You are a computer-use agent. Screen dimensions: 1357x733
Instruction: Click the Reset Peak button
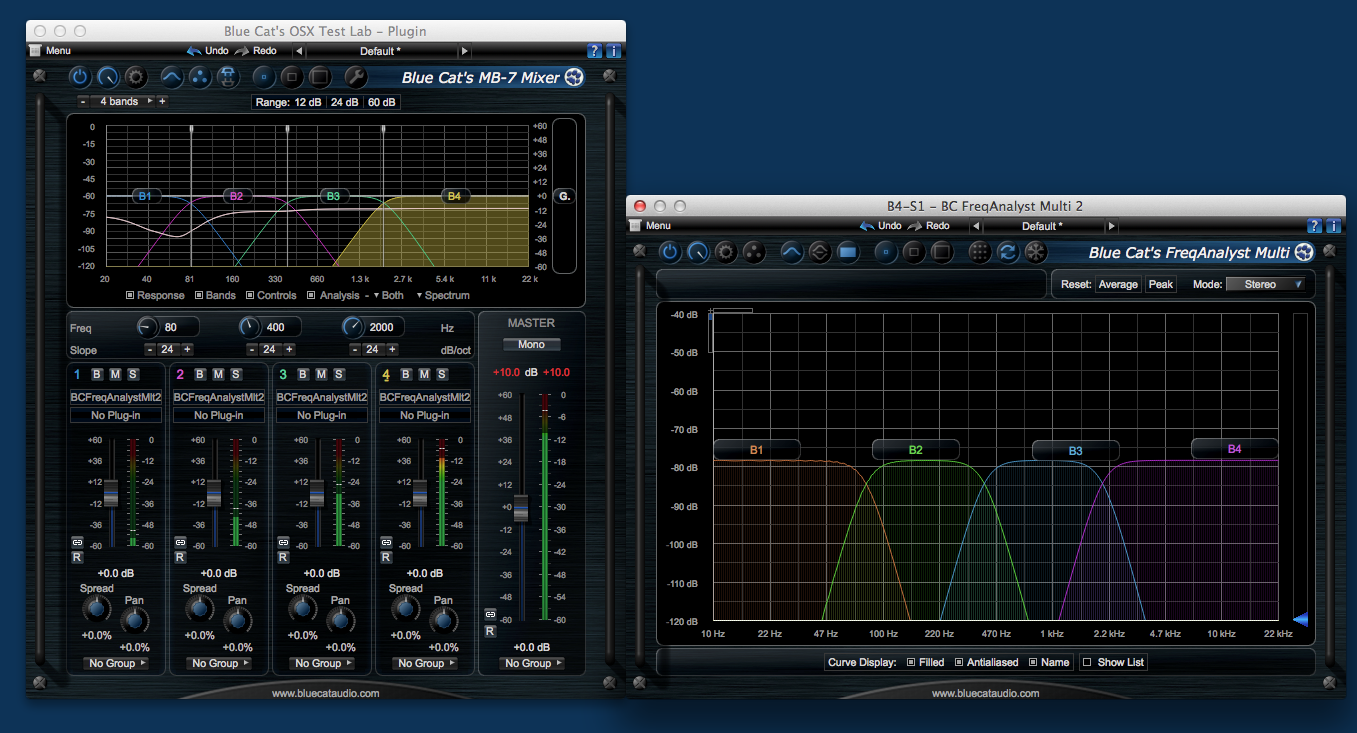pyautogui.click(x=1161, y=284)
